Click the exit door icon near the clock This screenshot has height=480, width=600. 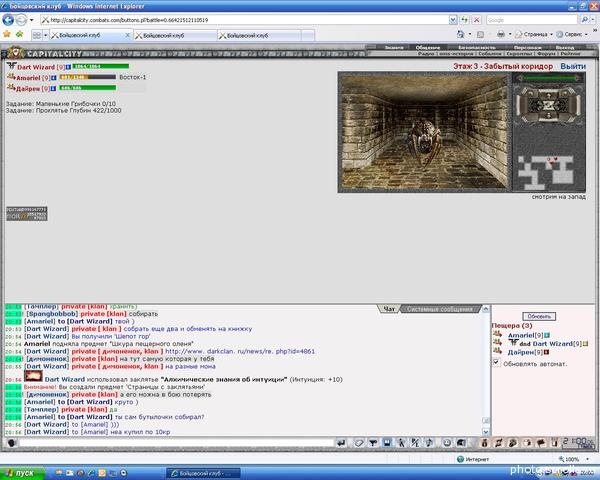[x=555, y=443]
